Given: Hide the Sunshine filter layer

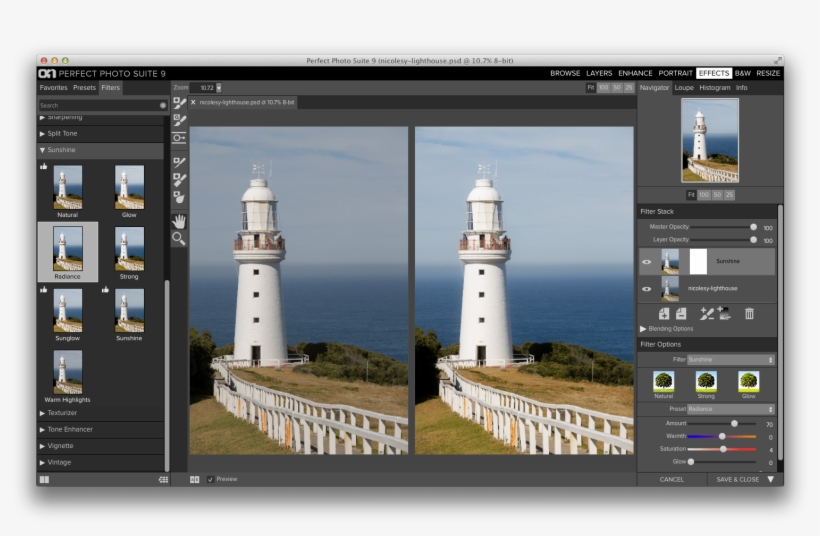Looking at the screenshot, I should [x=647, y=262].
